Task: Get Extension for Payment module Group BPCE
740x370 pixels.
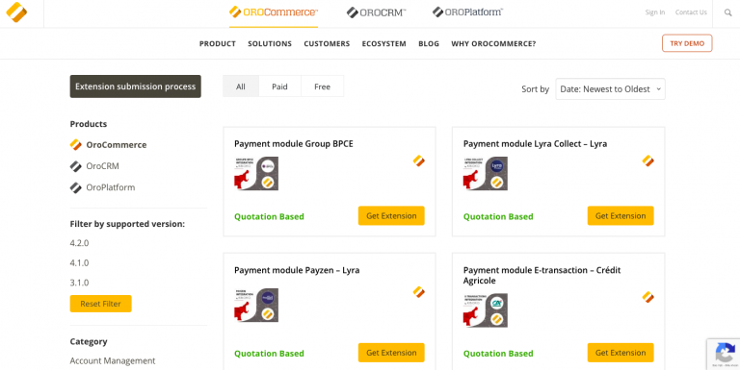Action: 391,216
